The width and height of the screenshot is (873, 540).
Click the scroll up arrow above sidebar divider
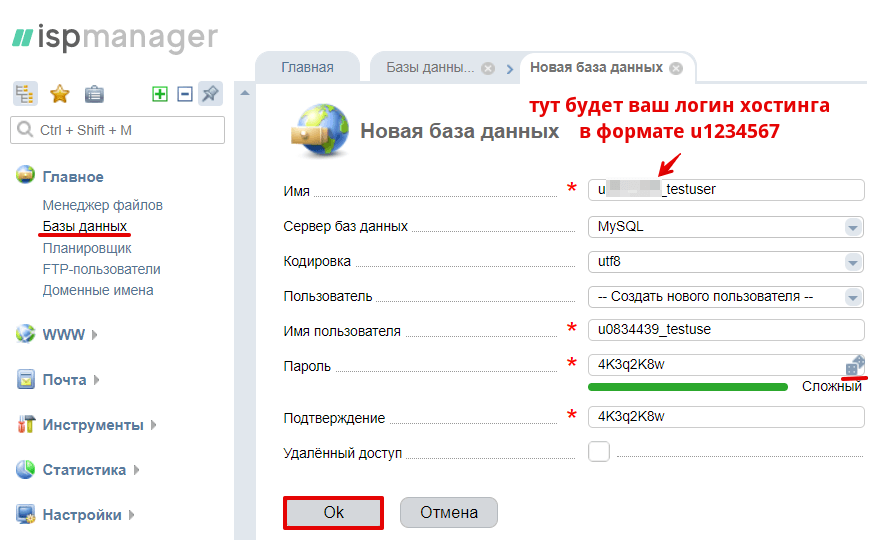point(244,93)
